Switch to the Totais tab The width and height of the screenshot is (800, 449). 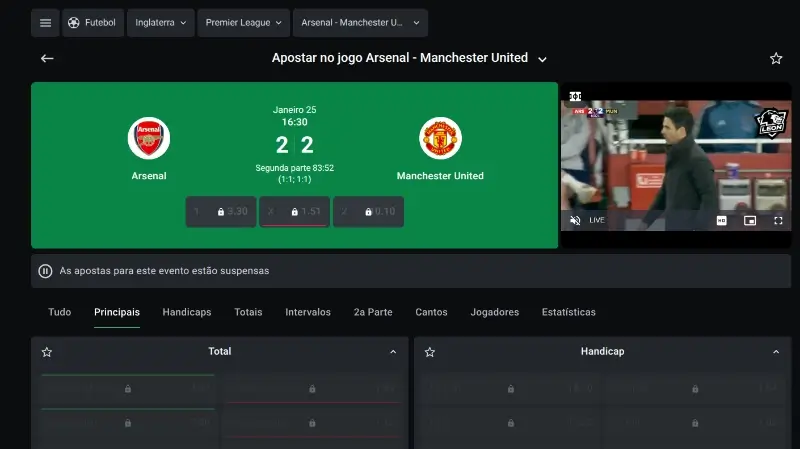[x=248, y=312]
